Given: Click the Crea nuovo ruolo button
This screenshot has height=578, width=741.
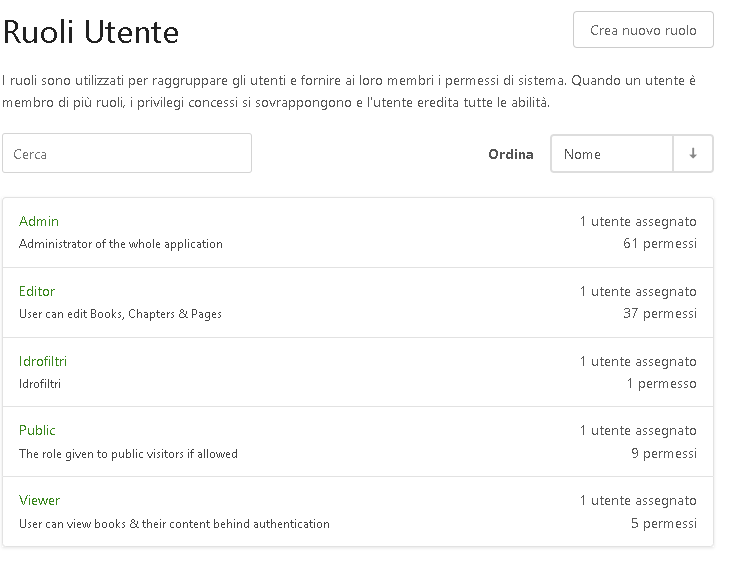Looking at the screenshot, I should 642,30.
